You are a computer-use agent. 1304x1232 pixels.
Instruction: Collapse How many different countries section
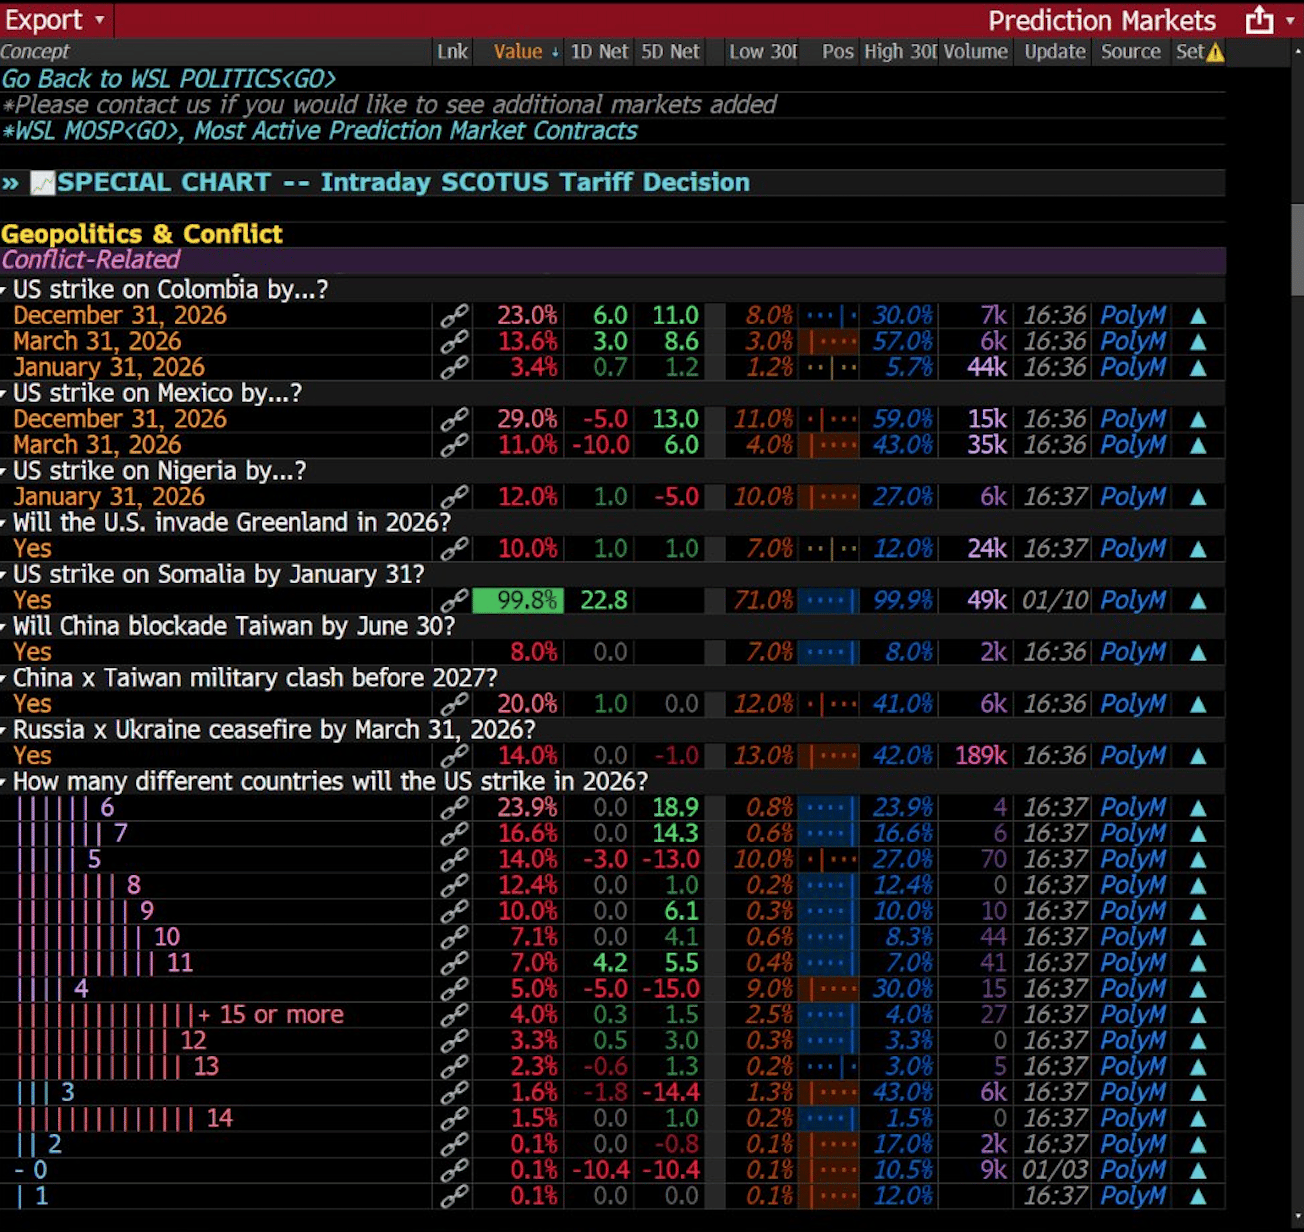[5, 783]
